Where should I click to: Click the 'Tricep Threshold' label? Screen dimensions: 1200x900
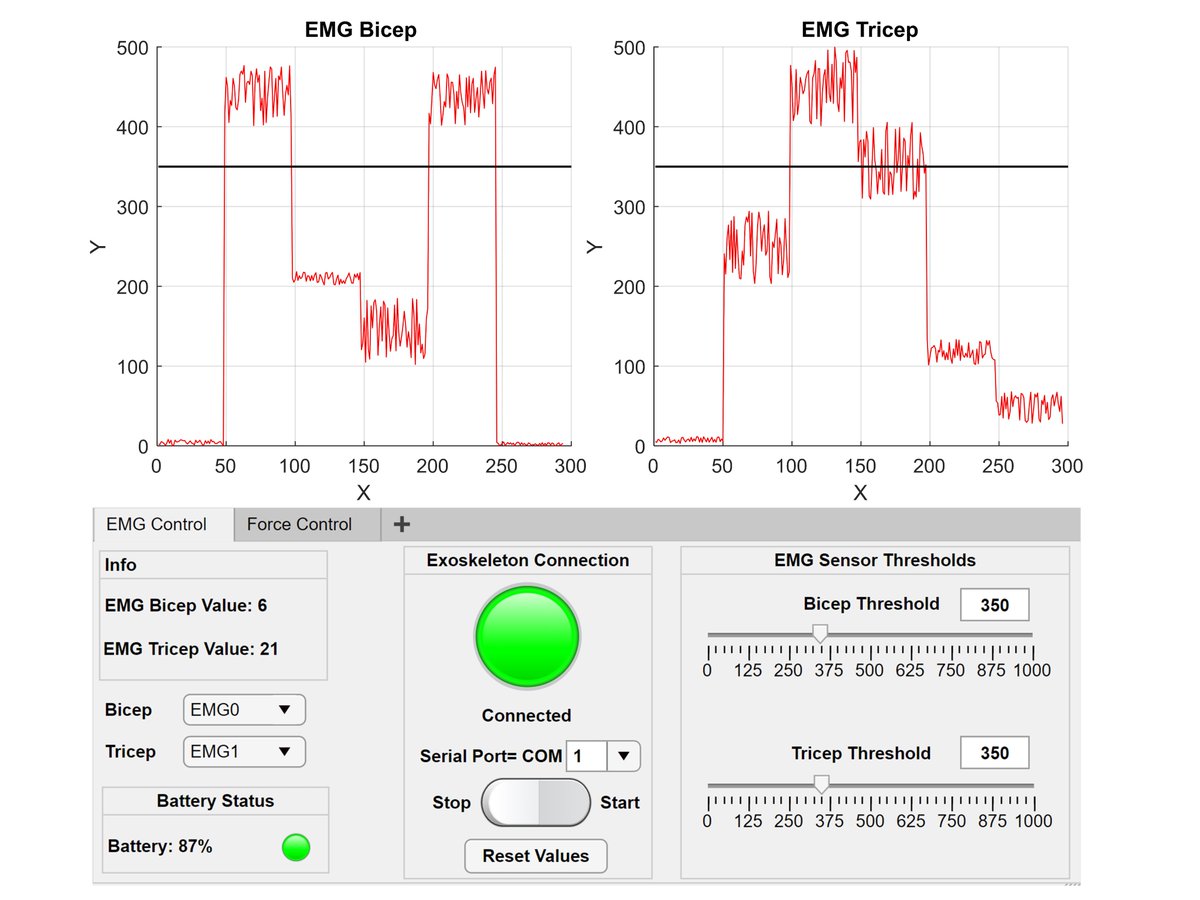[861, 753]
